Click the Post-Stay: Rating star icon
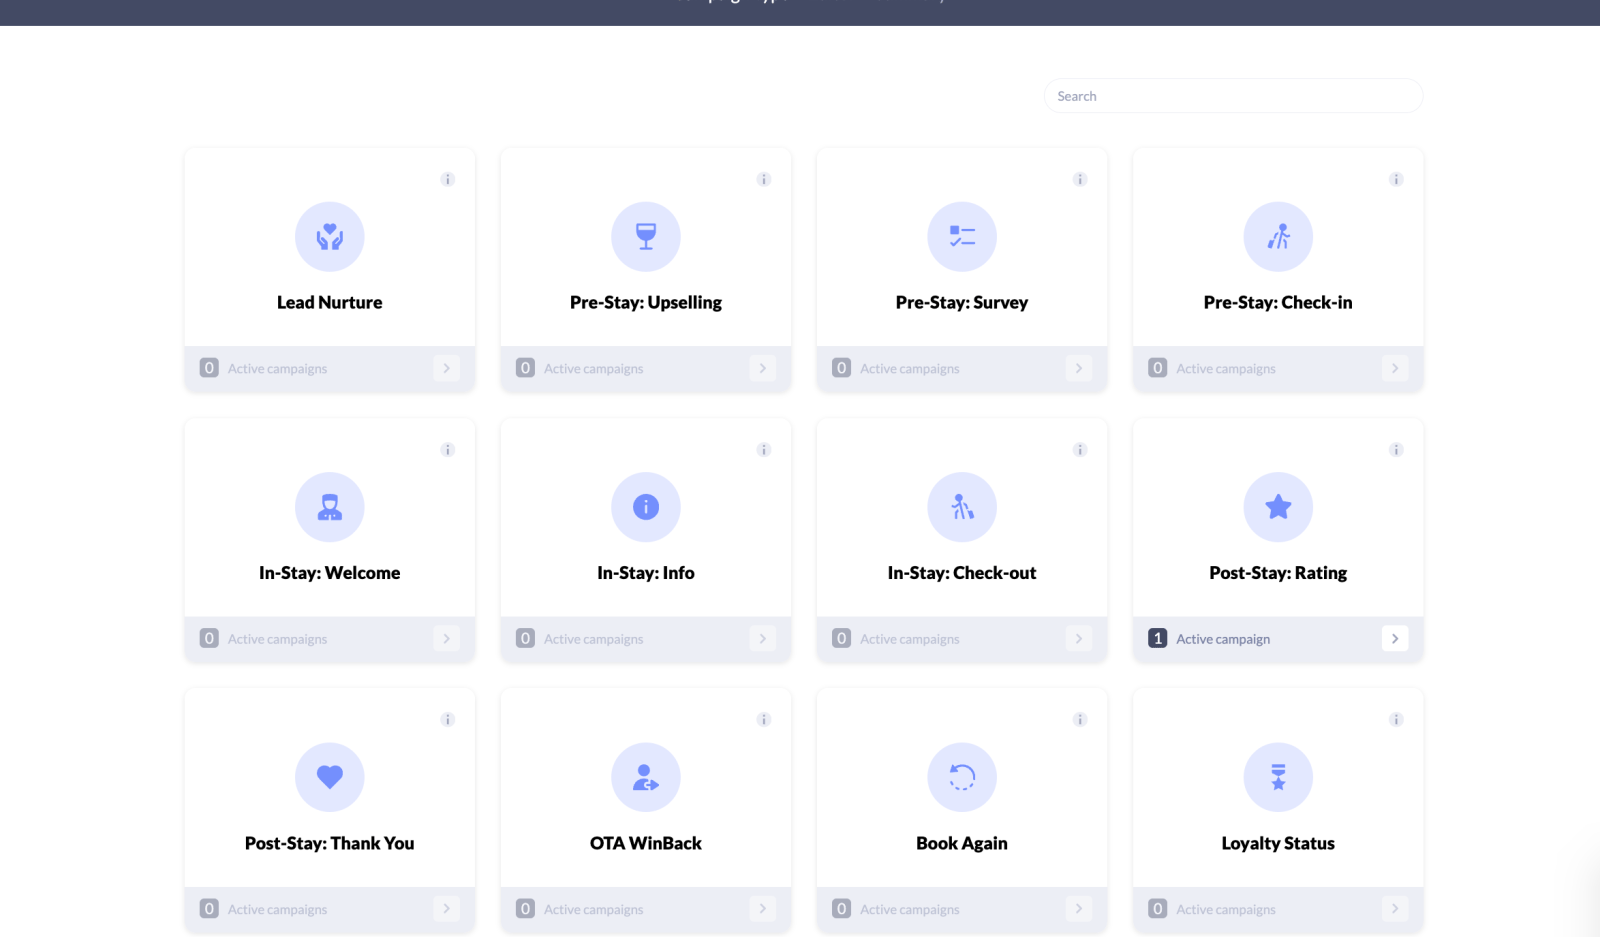The image size is (1600, 937). 1278,507
